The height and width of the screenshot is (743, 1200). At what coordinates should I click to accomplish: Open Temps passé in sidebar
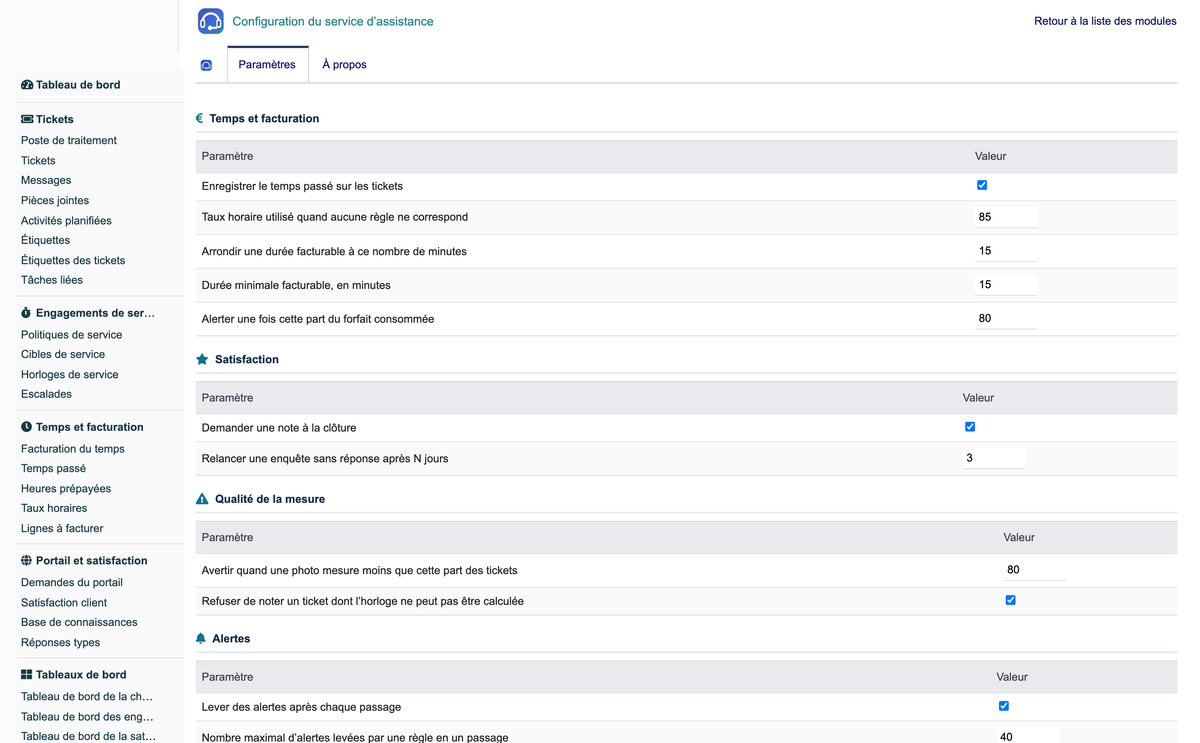(x=54, y=468)
